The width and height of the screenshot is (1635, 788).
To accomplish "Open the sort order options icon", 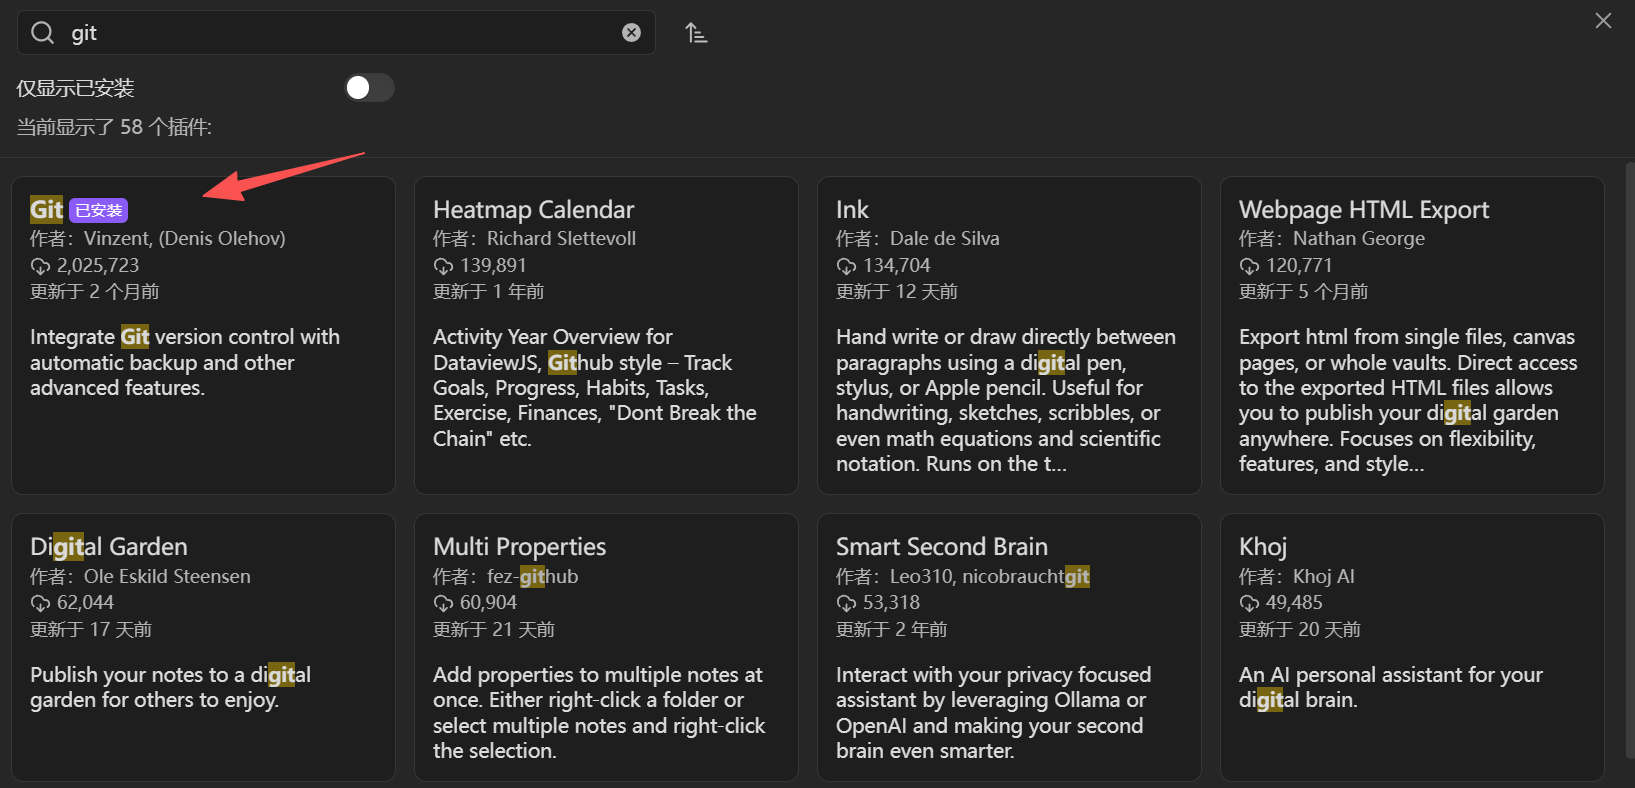I will click(x=696, y=33).
